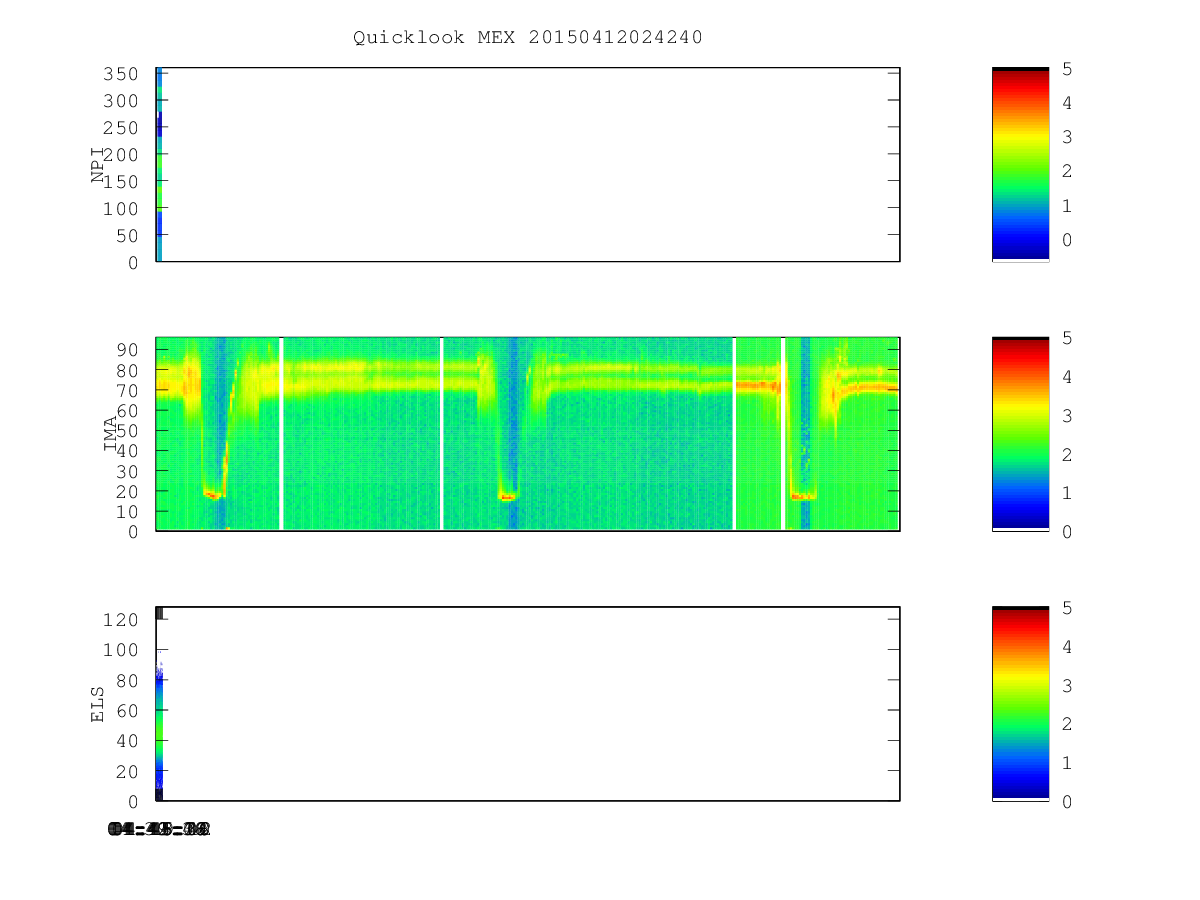Click the overlapping time labels below the ELS panel
This screenshot has width=1200, height=900.
pos(159,829)
